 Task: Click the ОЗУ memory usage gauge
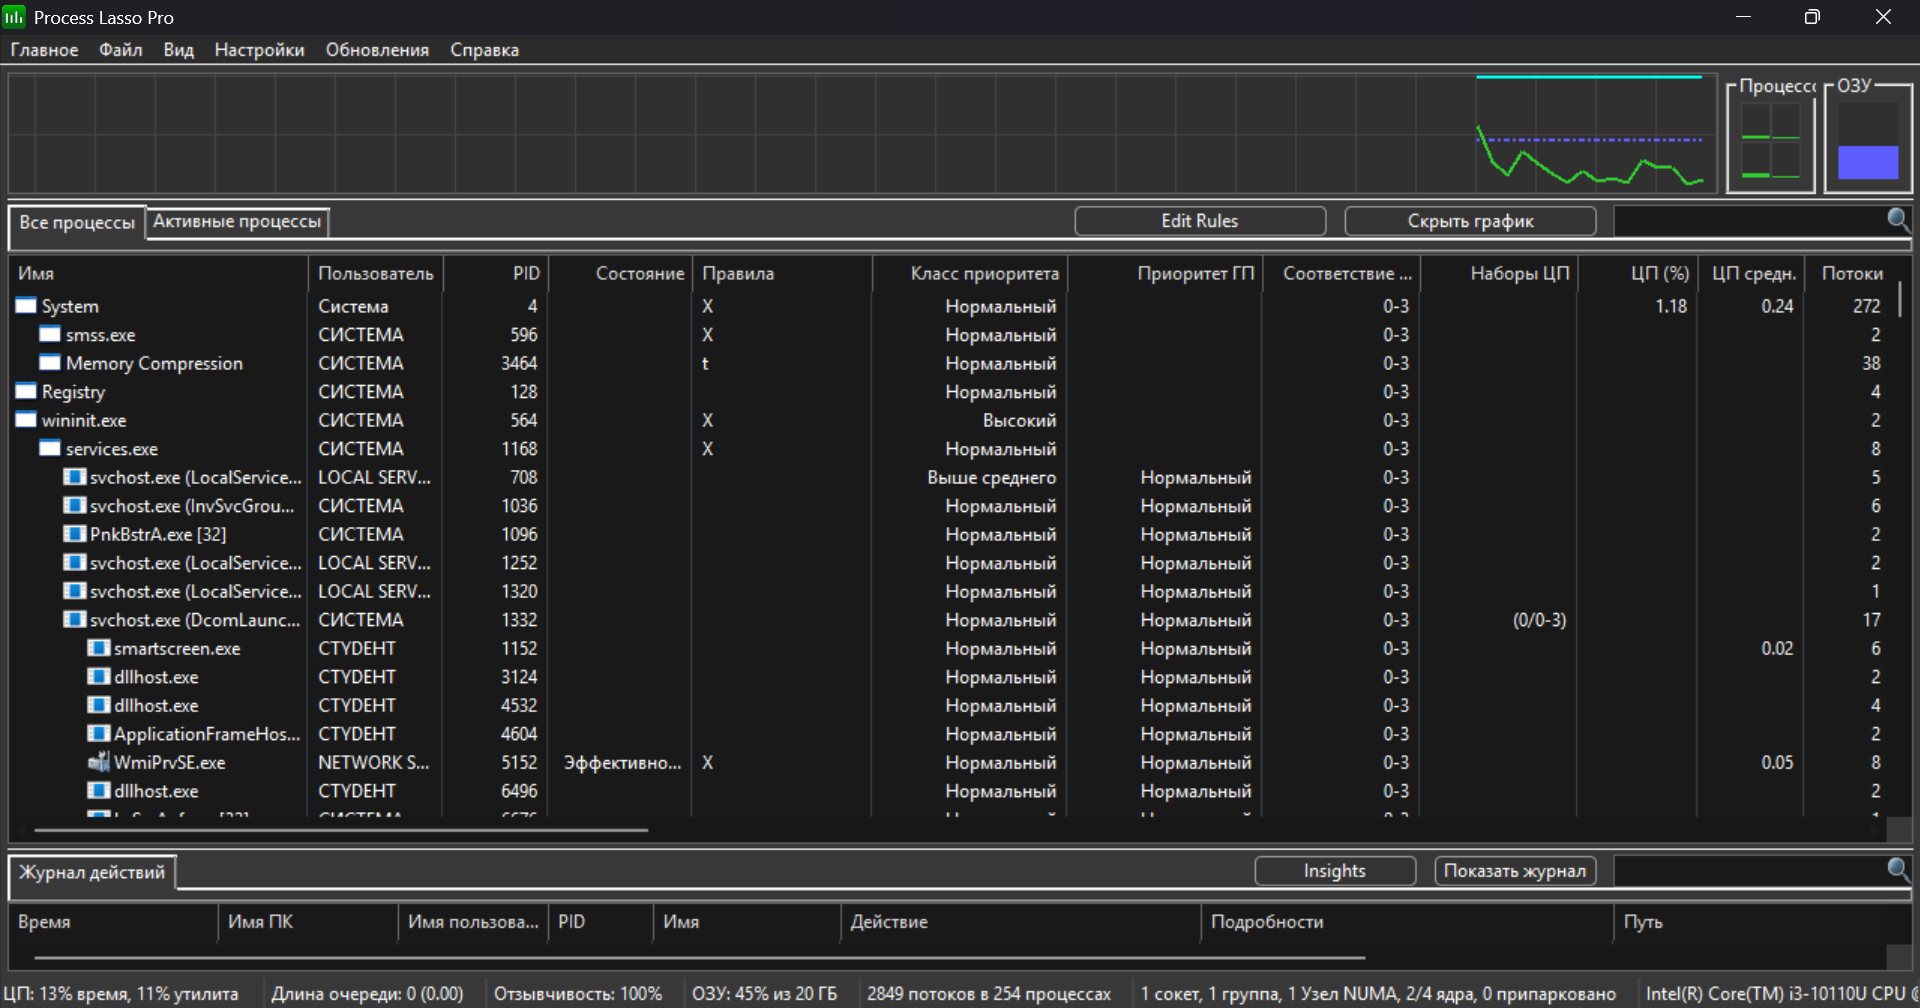(1867, 142)
